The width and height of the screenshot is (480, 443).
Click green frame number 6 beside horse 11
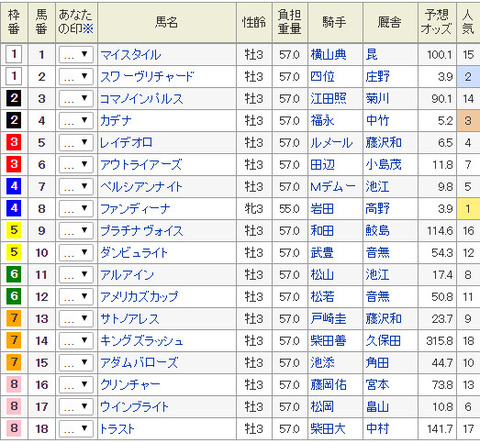pyautogui.click(x=14, y=274)
